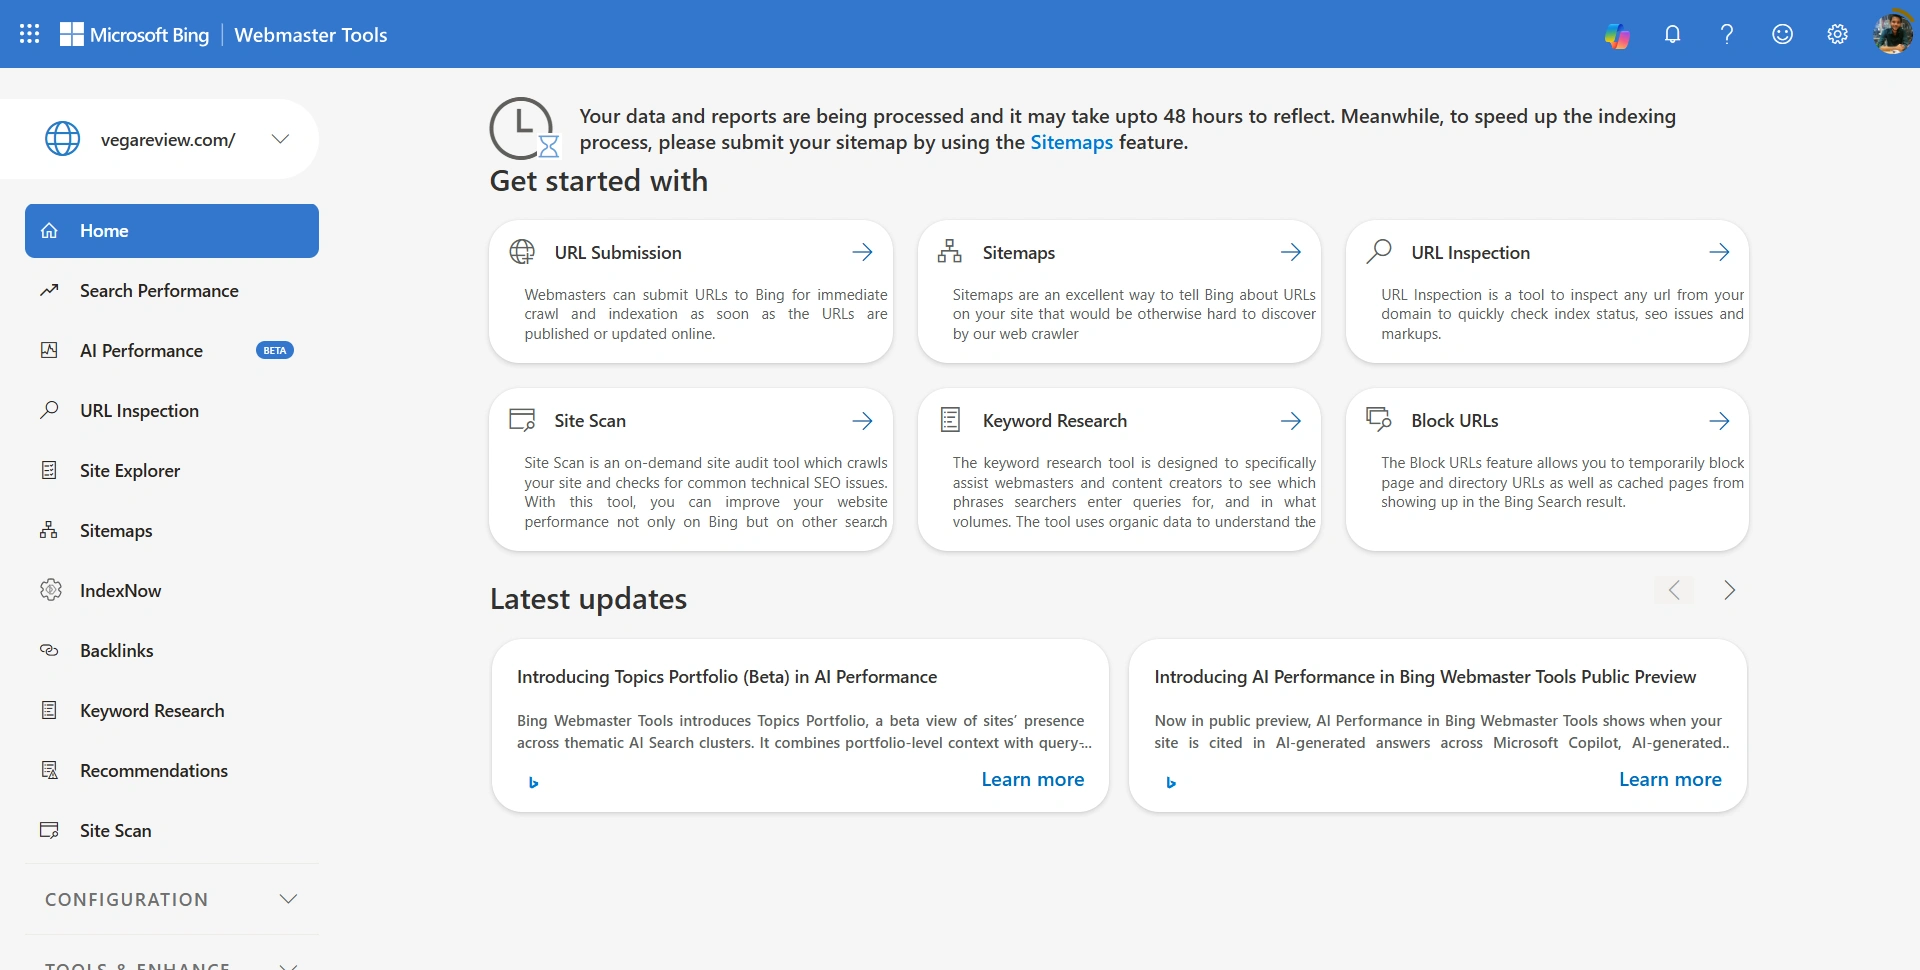This screenshot has height=970, width=1920.
Task: Follow the Sitemaps link in notice
Action: 1071,142
